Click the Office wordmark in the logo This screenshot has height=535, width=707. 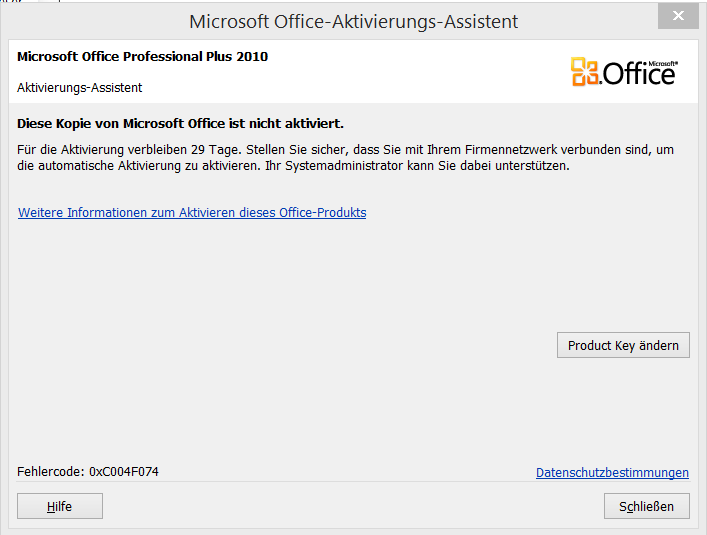[639, 73]
